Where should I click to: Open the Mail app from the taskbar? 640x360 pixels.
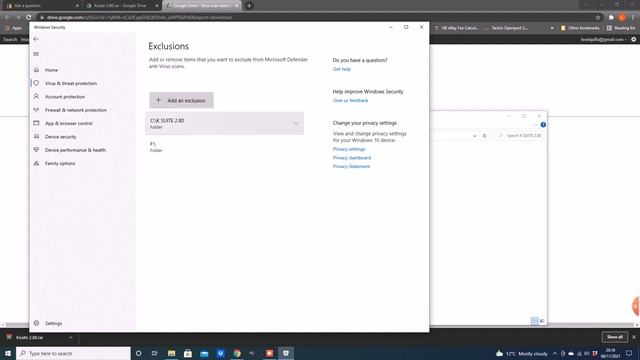(204, 353)
